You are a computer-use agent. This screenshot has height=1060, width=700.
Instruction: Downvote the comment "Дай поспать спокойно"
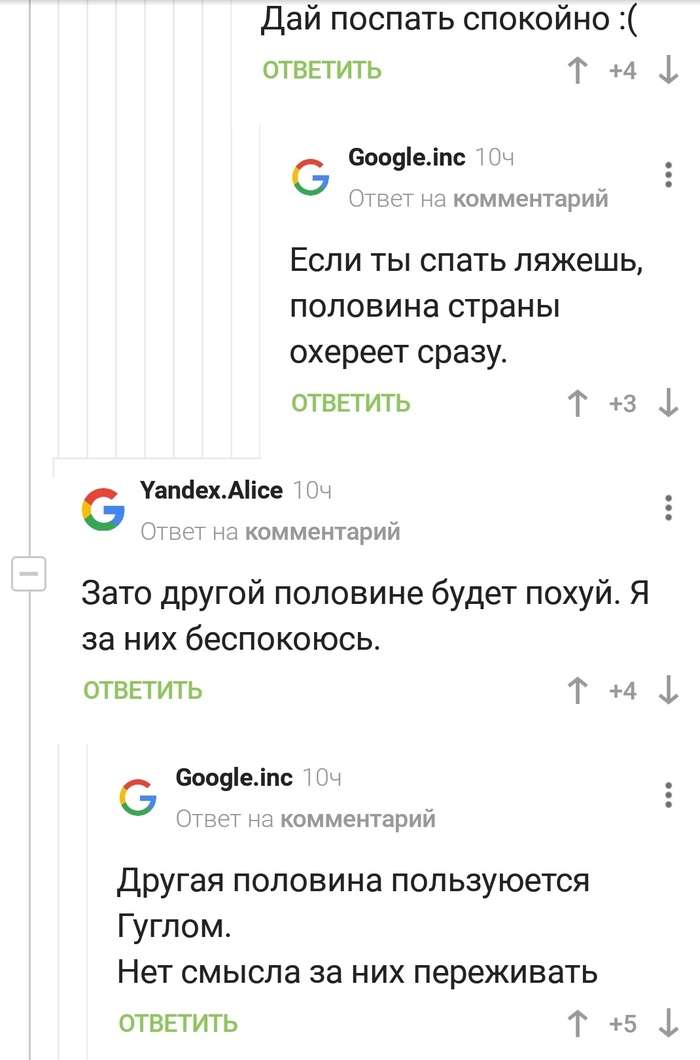pos(669,71)
